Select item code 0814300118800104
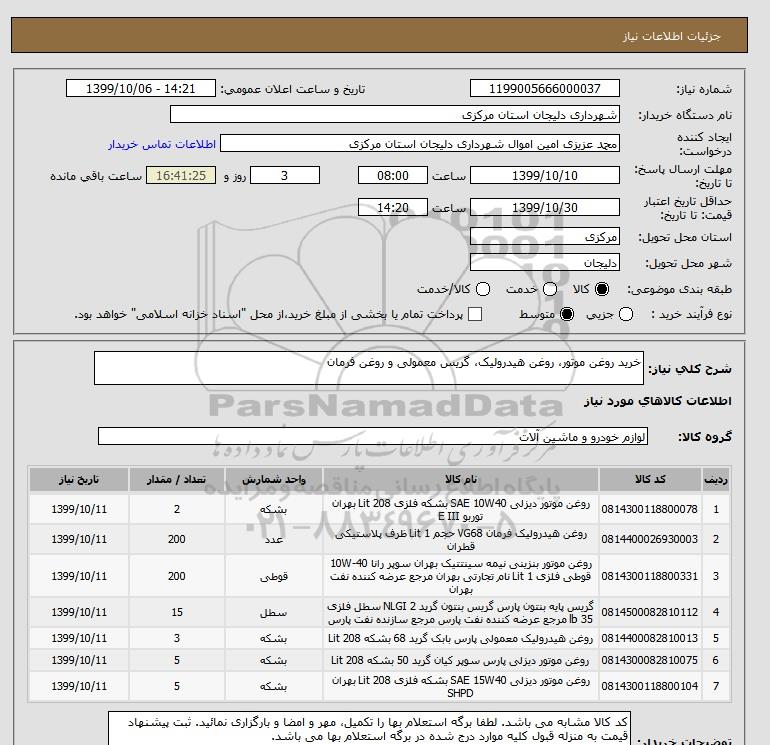The height and width of the screenshot is (745, 770). pyautogui.click(x=650, y=686)
